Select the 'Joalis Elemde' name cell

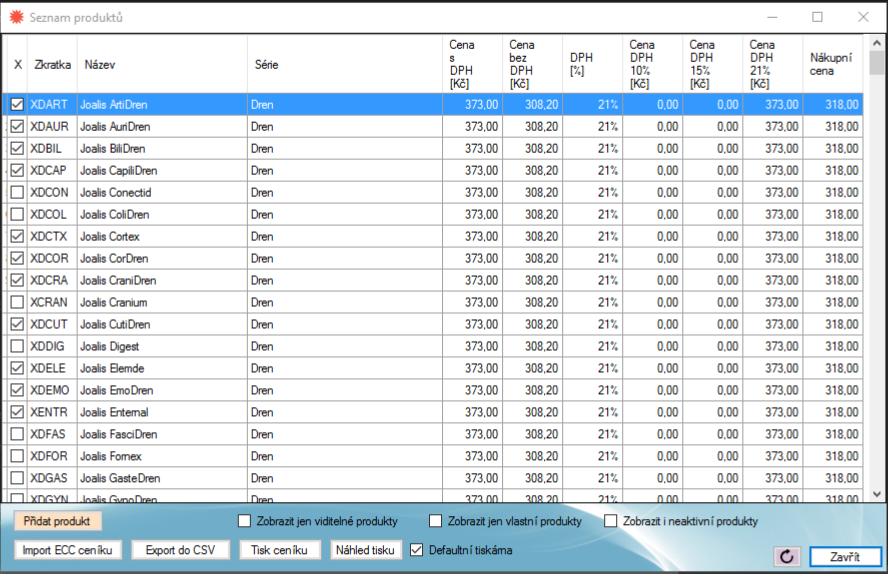[162, 369]
